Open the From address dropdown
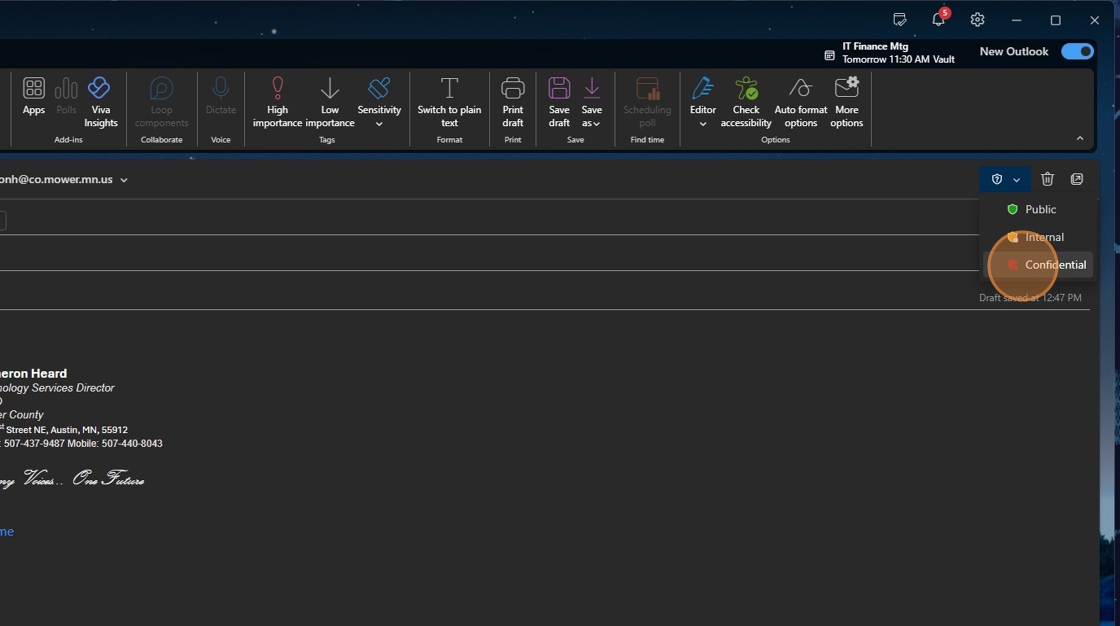The width and height of the screenshot is (1120, 626). (124, 180)
